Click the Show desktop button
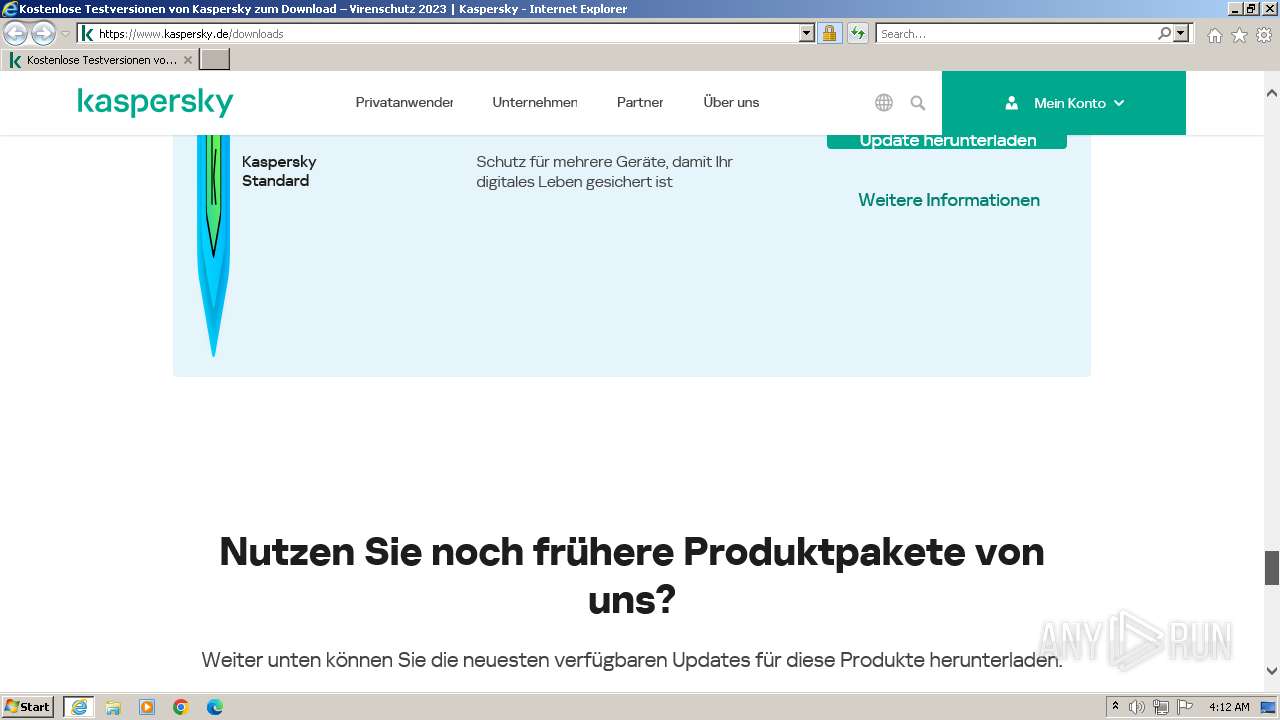1280x720 pixels. tap(1268, 707)
